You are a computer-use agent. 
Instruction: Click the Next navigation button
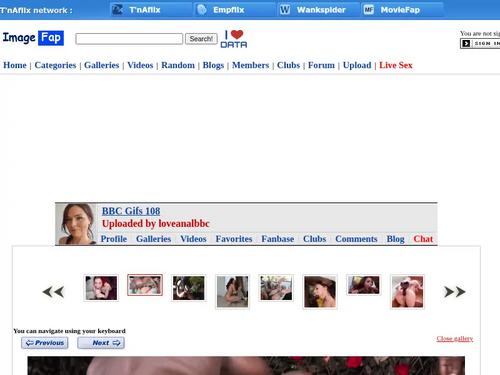pos(101,343)
